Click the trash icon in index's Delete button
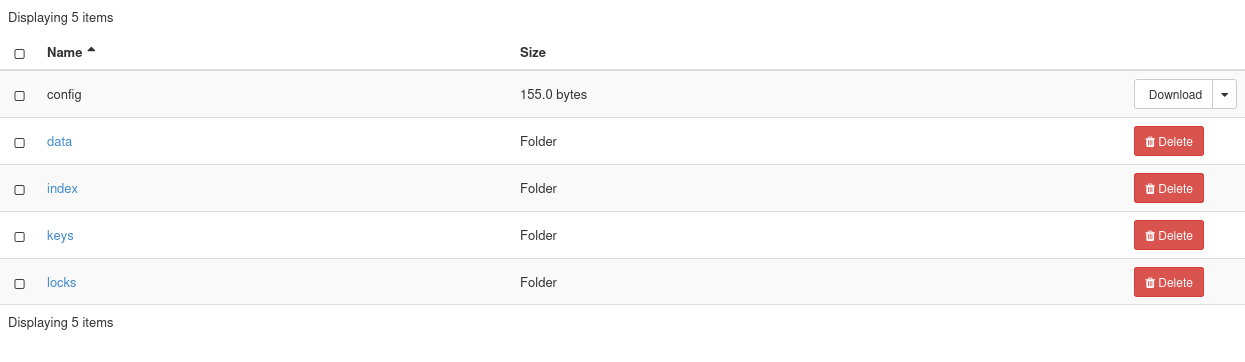The height and width of the screenshot is (362, 1245). click(x=1150, y=189)
